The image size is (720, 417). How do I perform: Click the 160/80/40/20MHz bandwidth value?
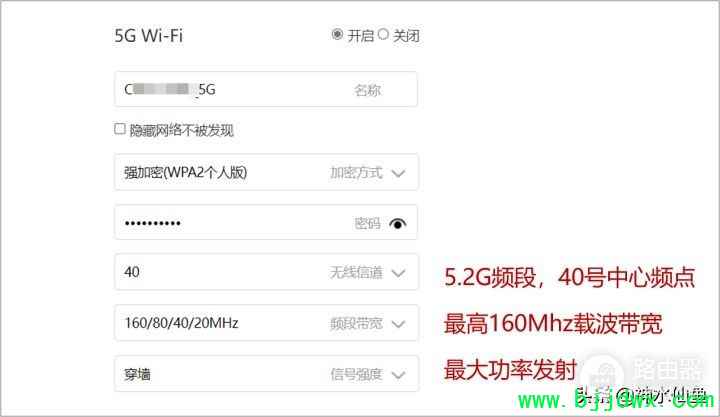(x=181, y=323)
